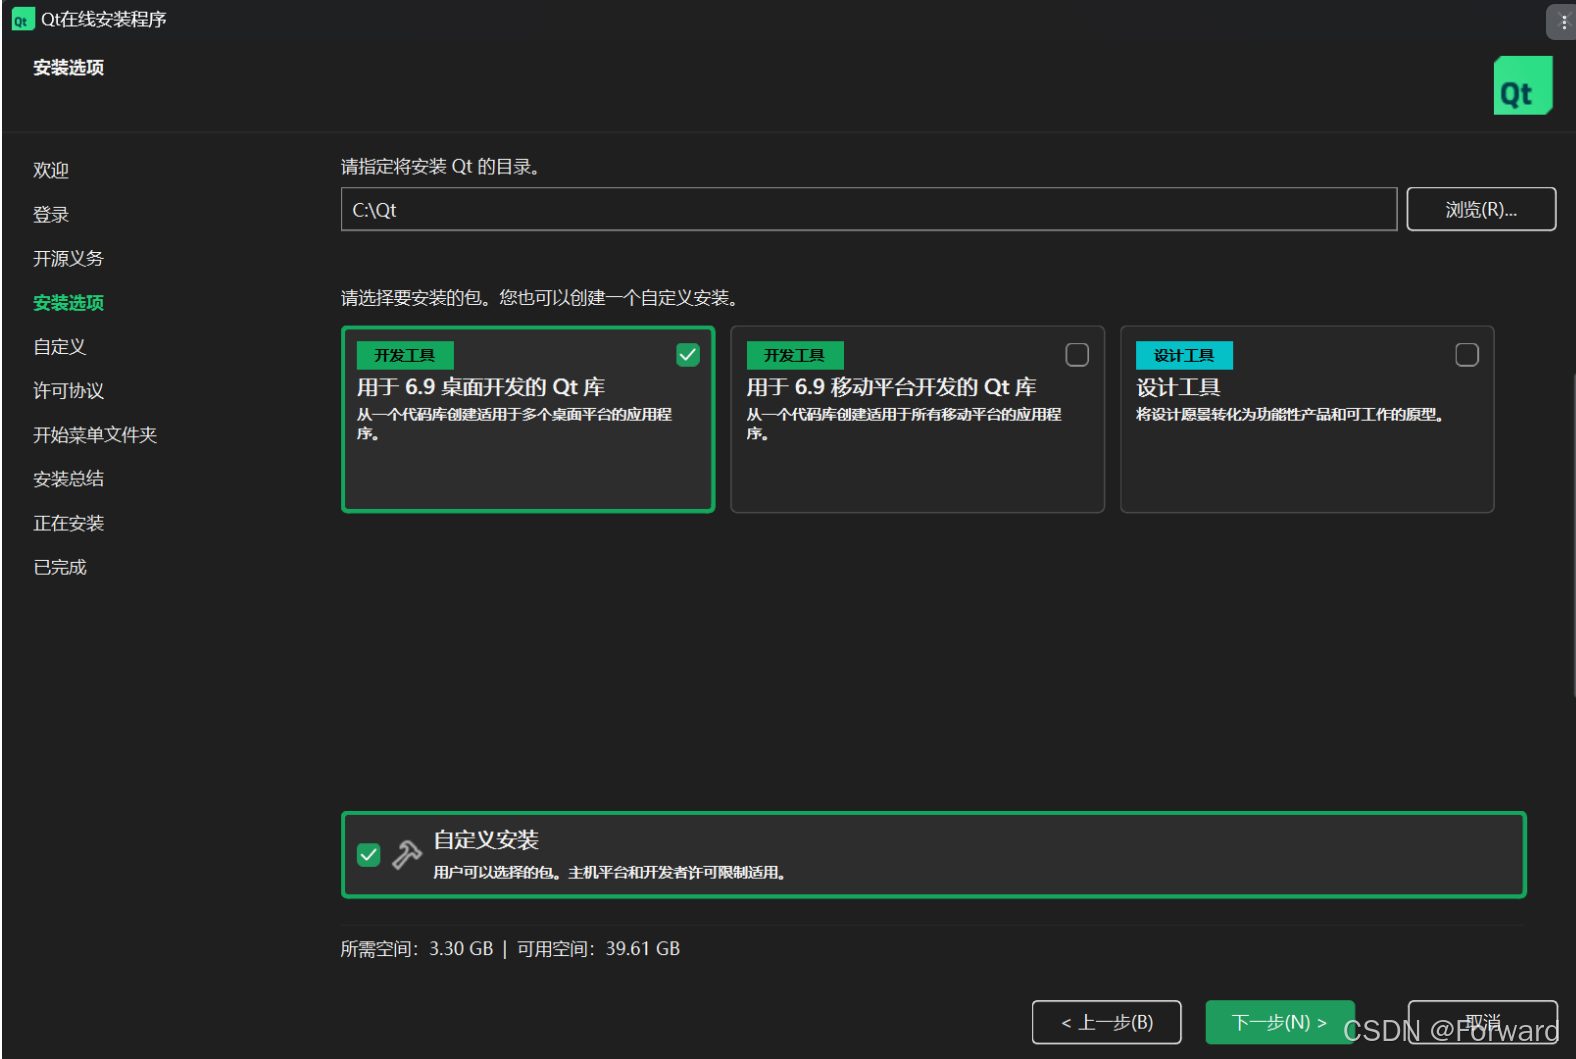Viewport: 1576px width, 1059px height.
Task: Click the 上一步(B) back button
Action: (1106, 1022)
